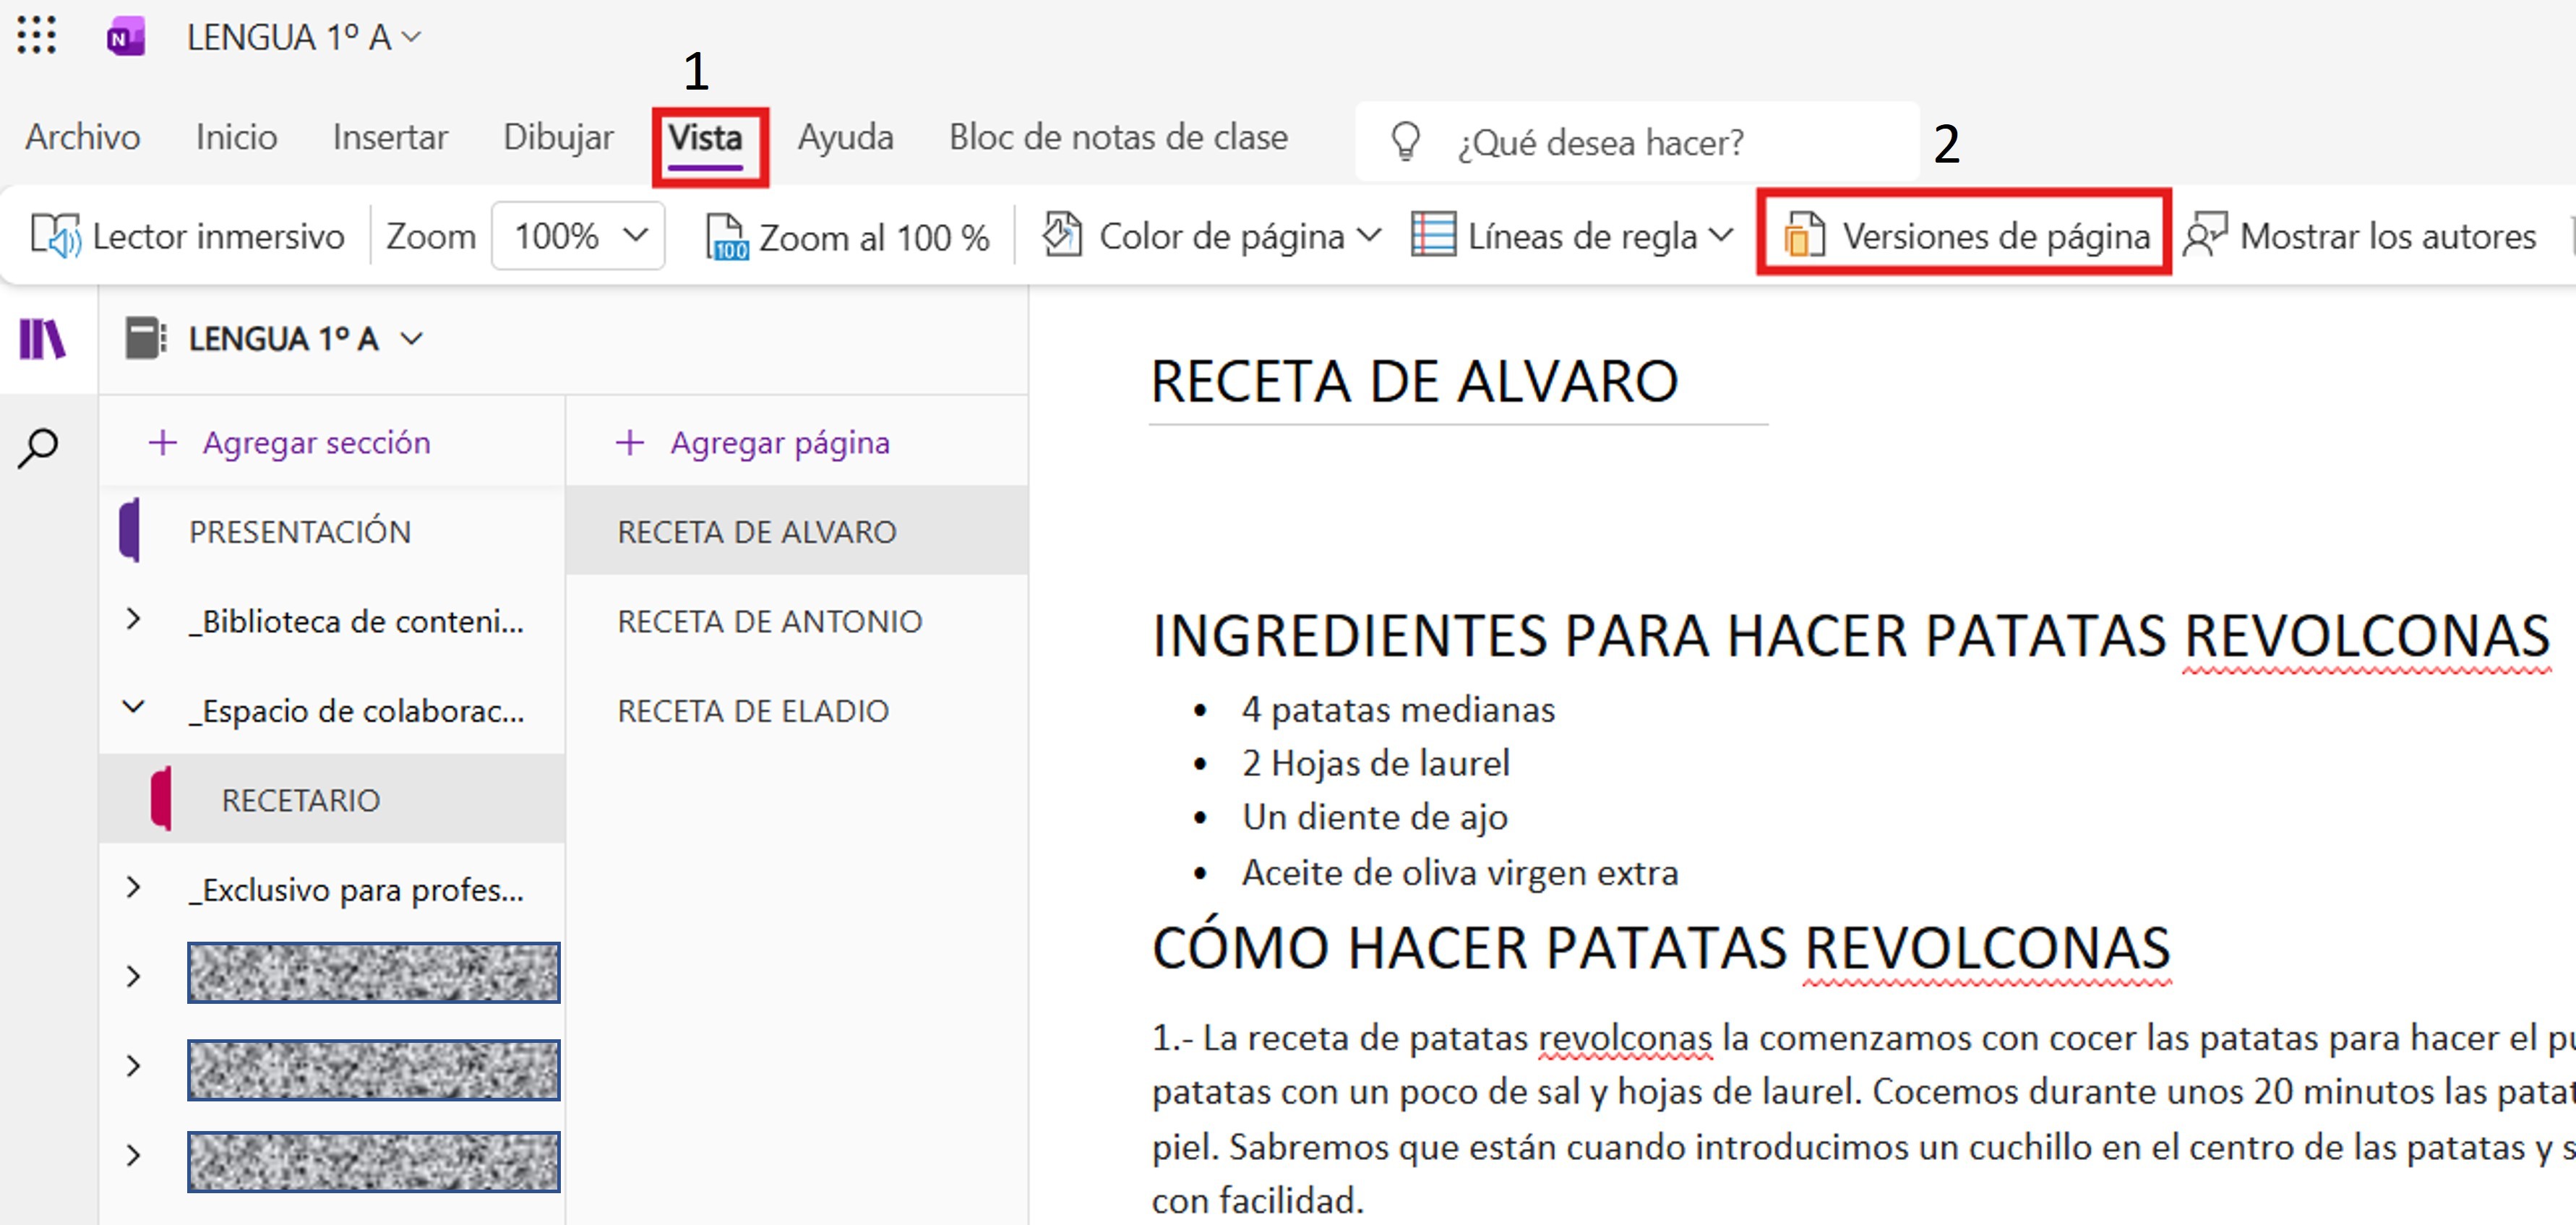Viewport: 2576px width, 1225px height.
Task: Open the notebooks library icon in sidebar
Action: pyautogui.click(x=43, y=339)
